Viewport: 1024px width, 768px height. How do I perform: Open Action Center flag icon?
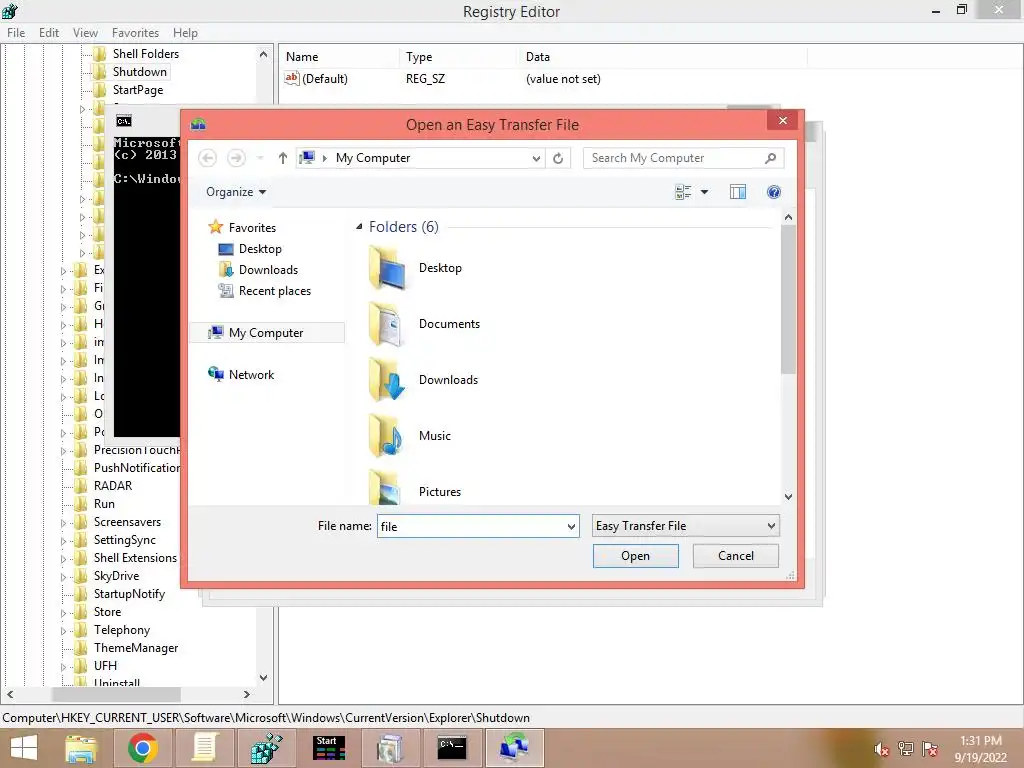coord(930,749)
